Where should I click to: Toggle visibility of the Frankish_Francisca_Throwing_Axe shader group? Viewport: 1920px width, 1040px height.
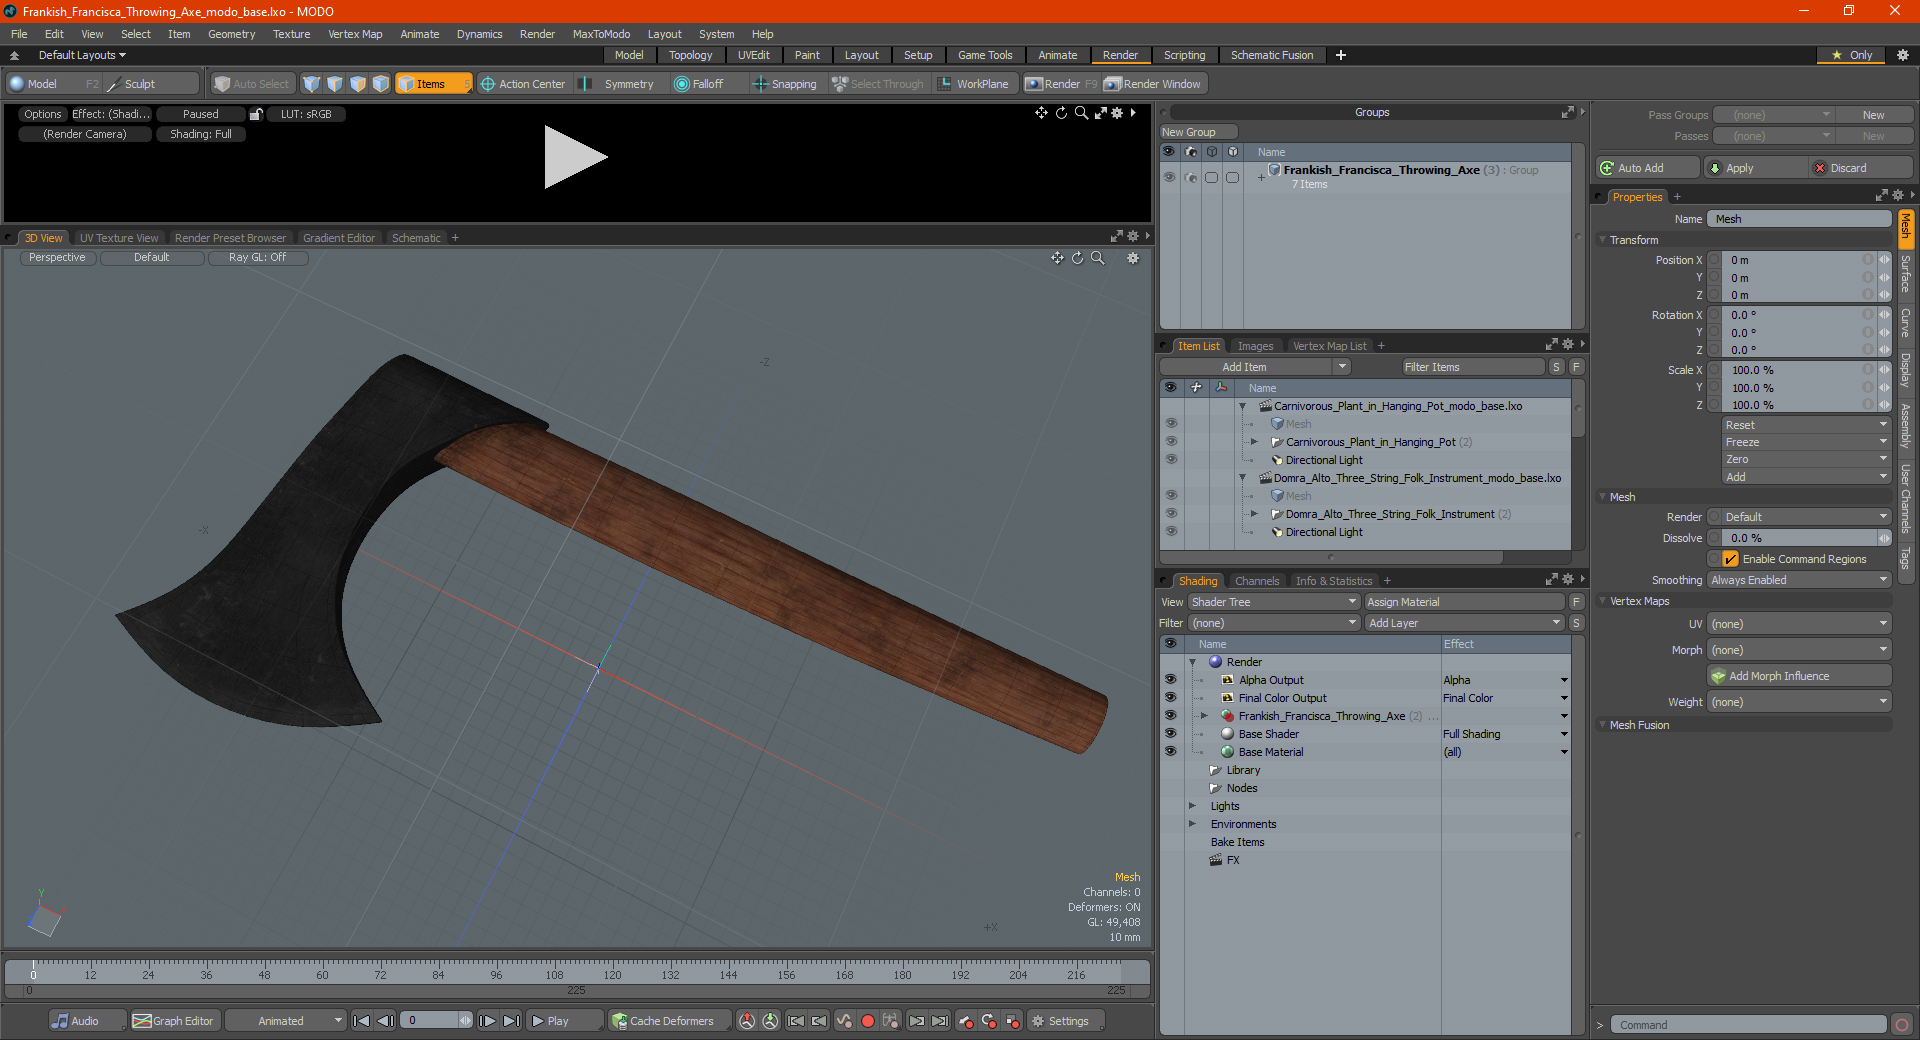pyautogui.click(x=1170, y=716)
